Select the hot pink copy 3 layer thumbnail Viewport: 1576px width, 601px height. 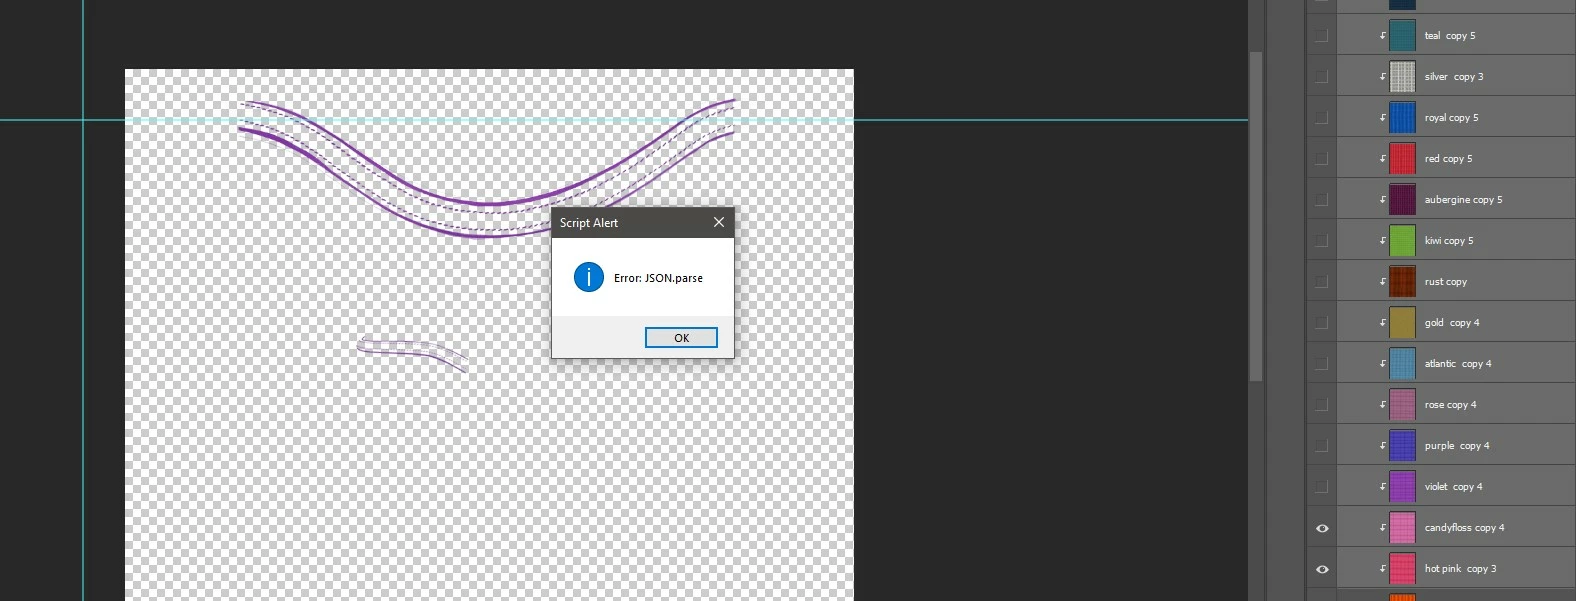coord(1402,568)
